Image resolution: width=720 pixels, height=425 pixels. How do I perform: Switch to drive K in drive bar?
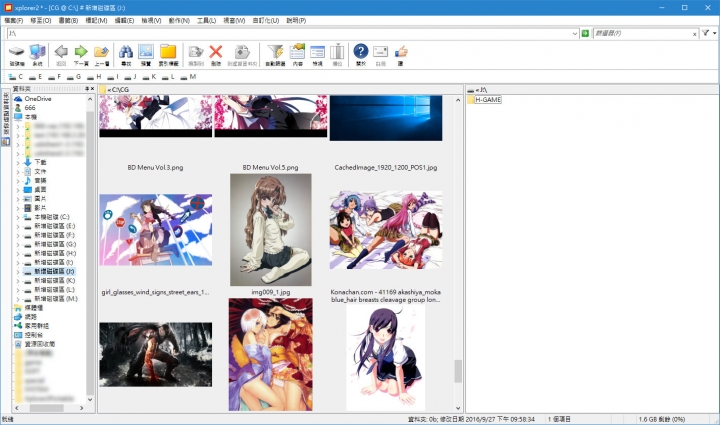click(149, 77)
